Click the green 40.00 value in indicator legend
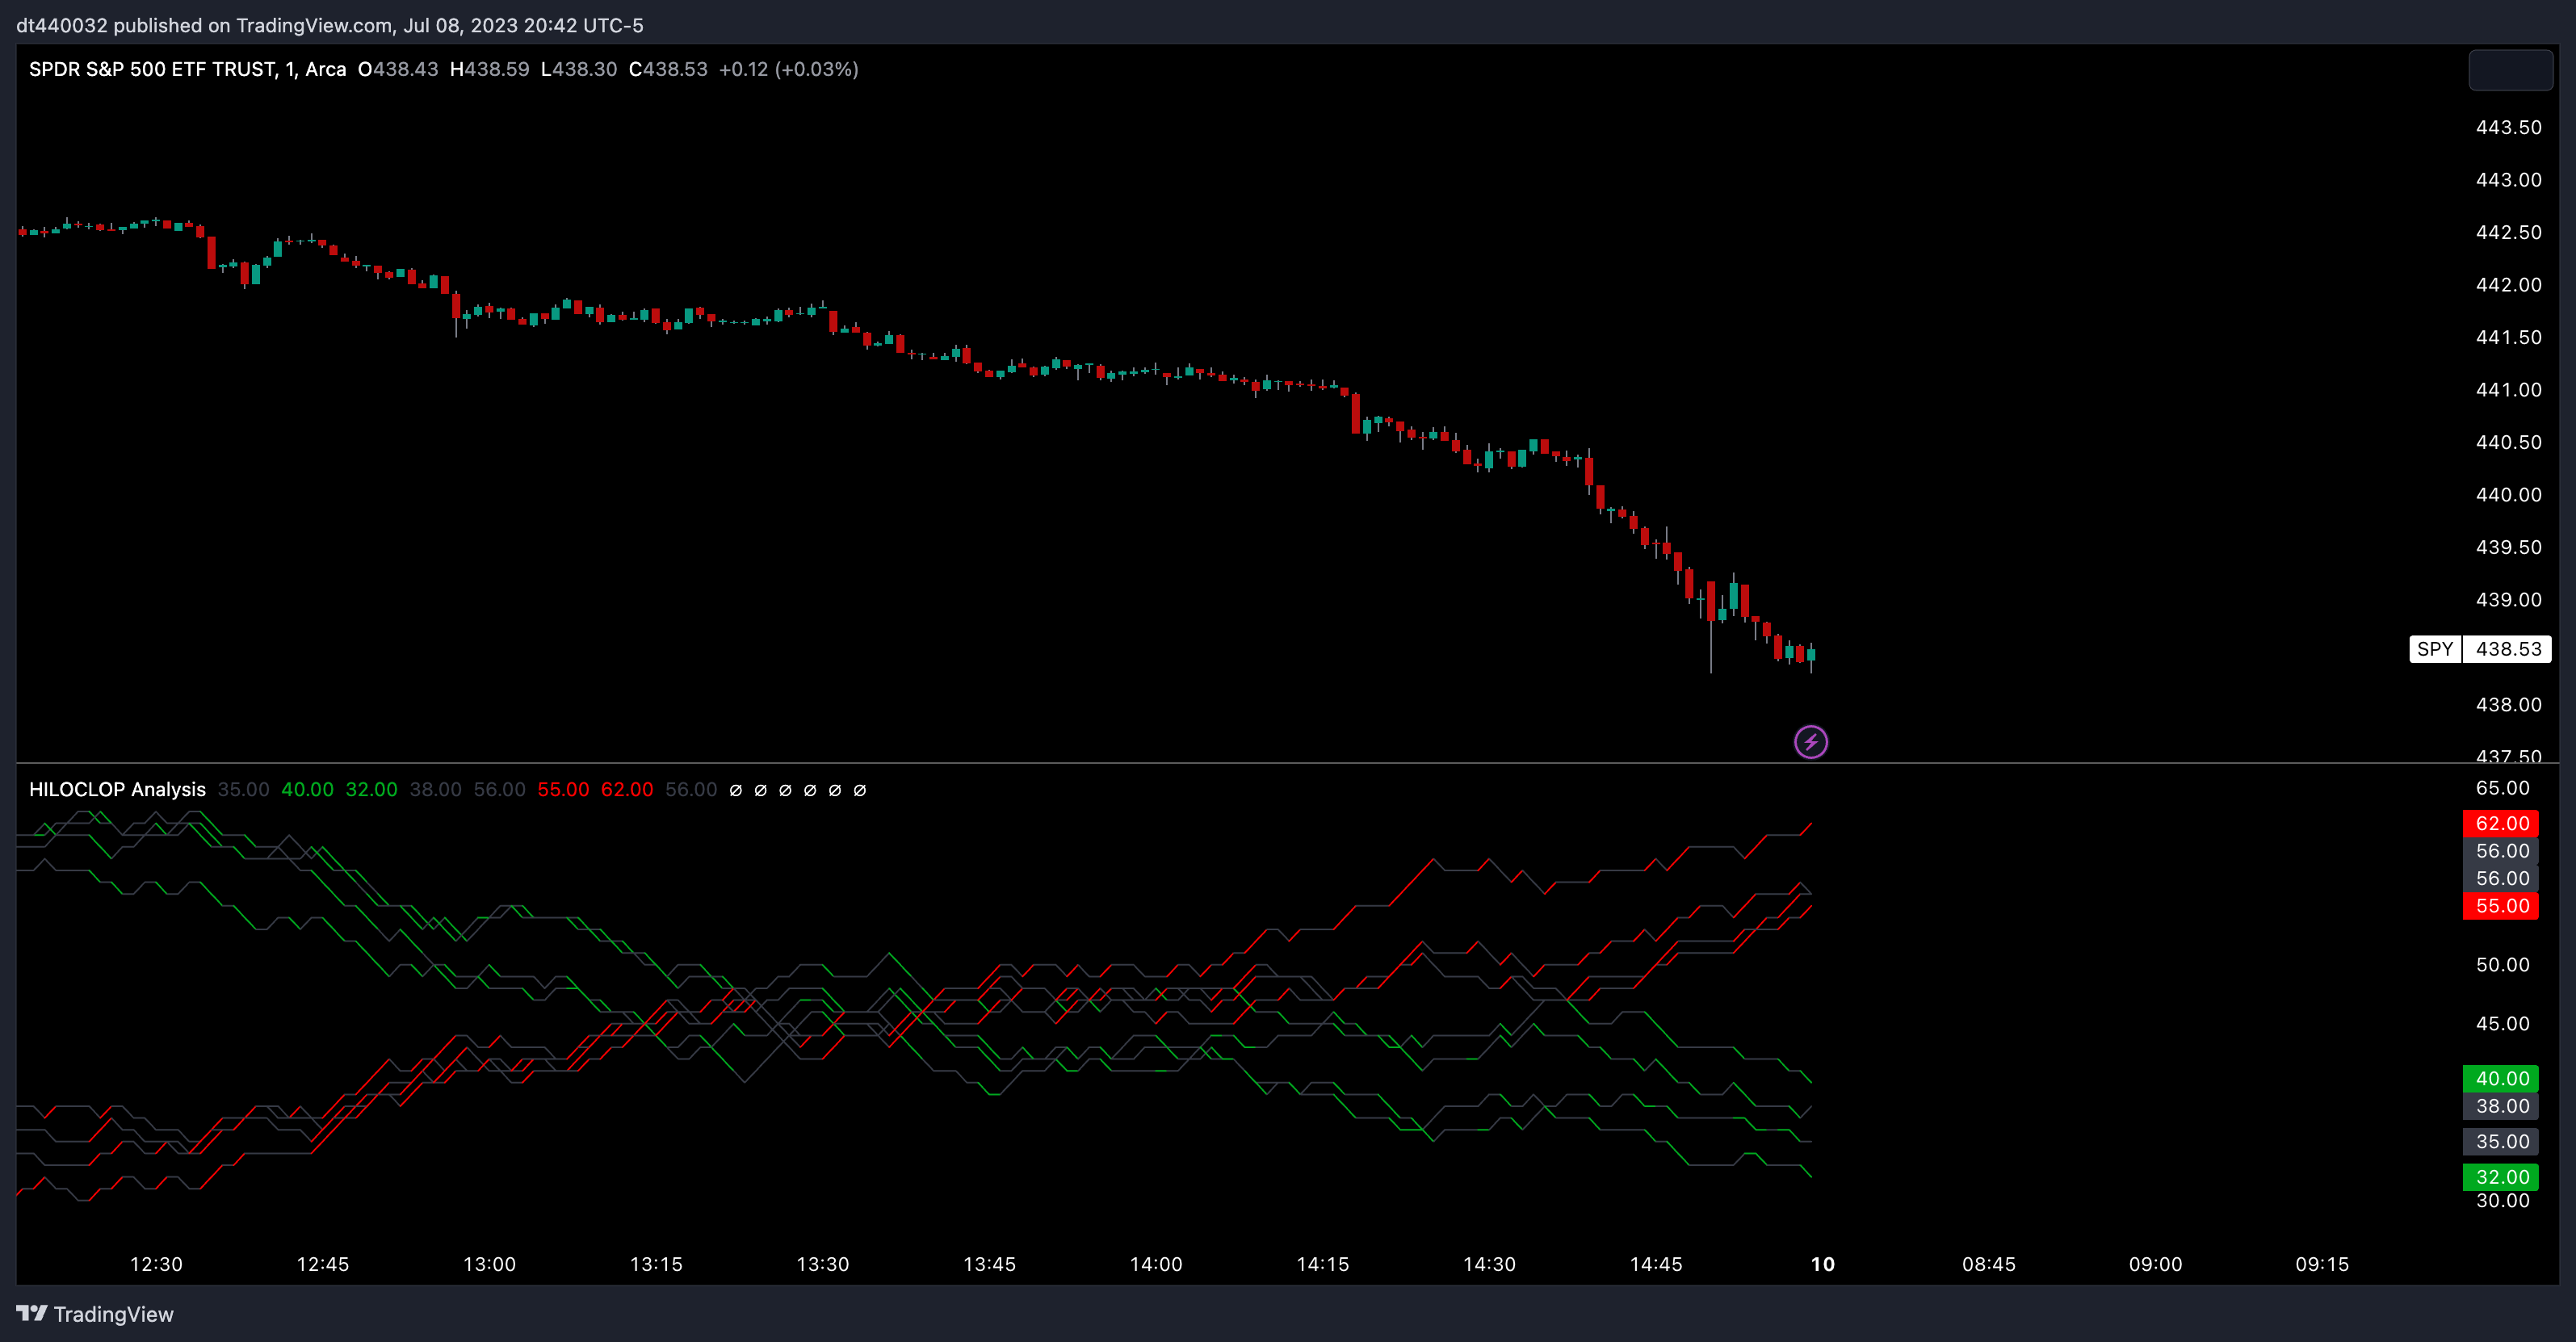 [307, 789]
